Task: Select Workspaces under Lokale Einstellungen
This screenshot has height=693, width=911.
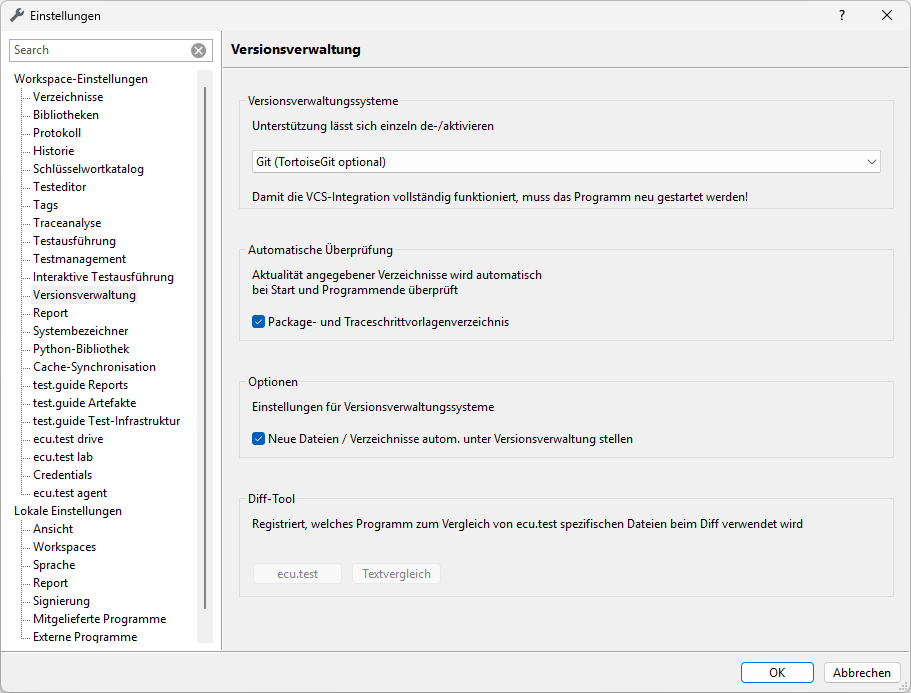Action: point(64,547)
